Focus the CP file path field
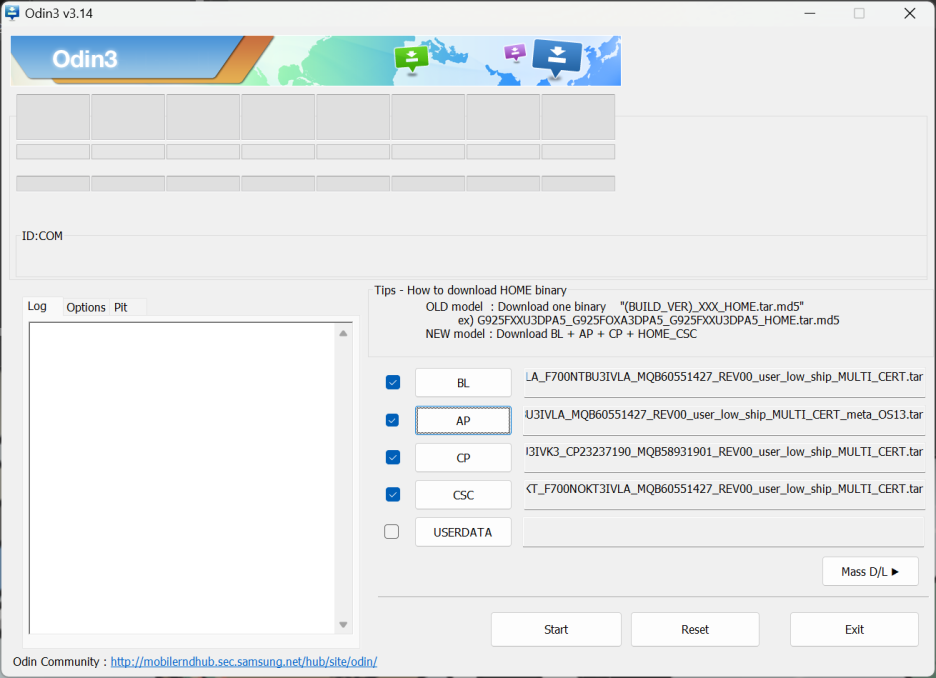 [x=724, y=458]
